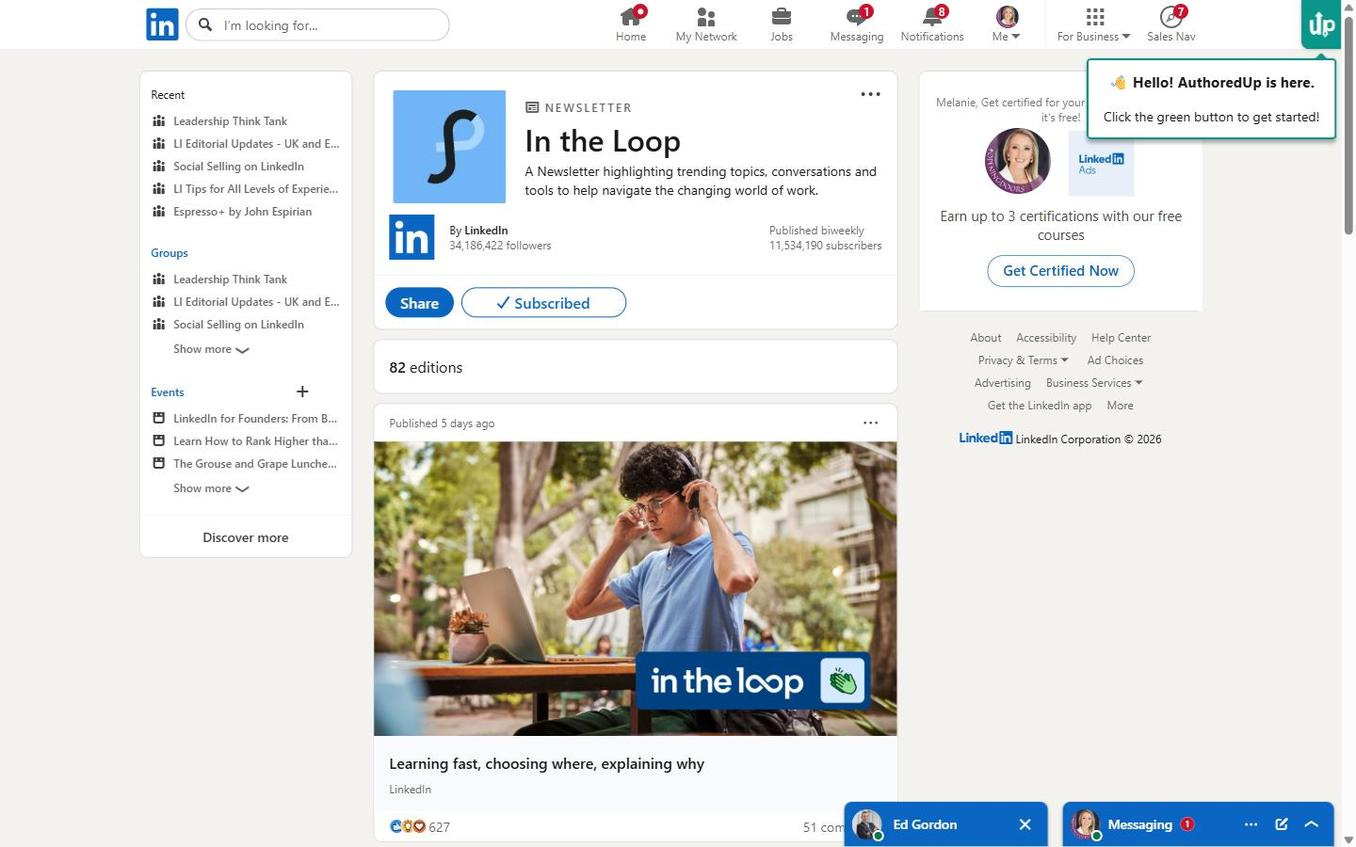
Task: Expand Show more under Groups
Action: 211,349
